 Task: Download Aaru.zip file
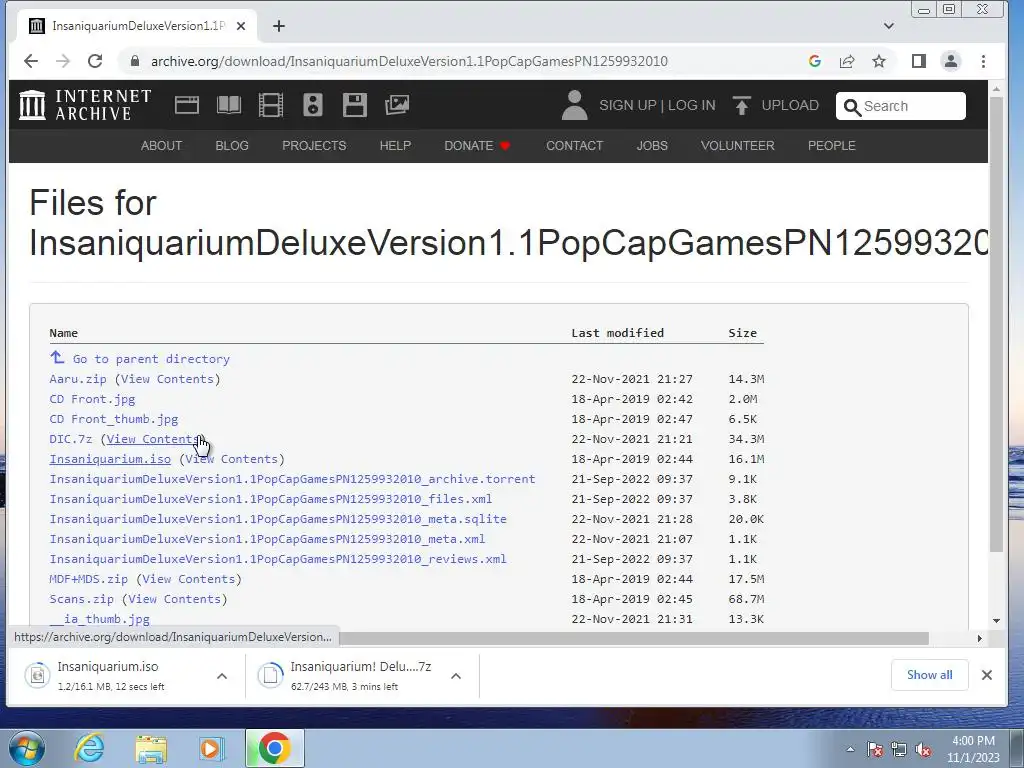tap(78, 379)
